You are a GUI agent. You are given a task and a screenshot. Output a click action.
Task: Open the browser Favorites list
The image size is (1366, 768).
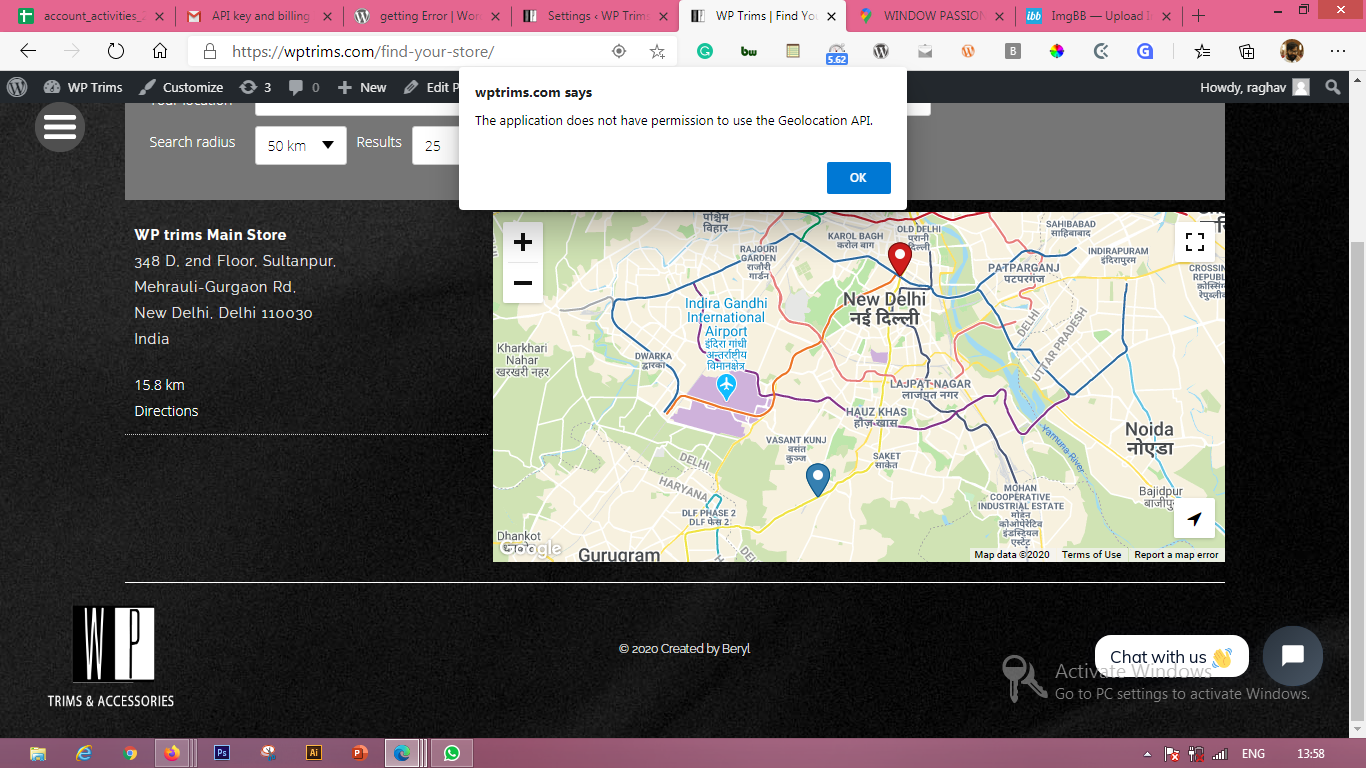coord(1203,51)
